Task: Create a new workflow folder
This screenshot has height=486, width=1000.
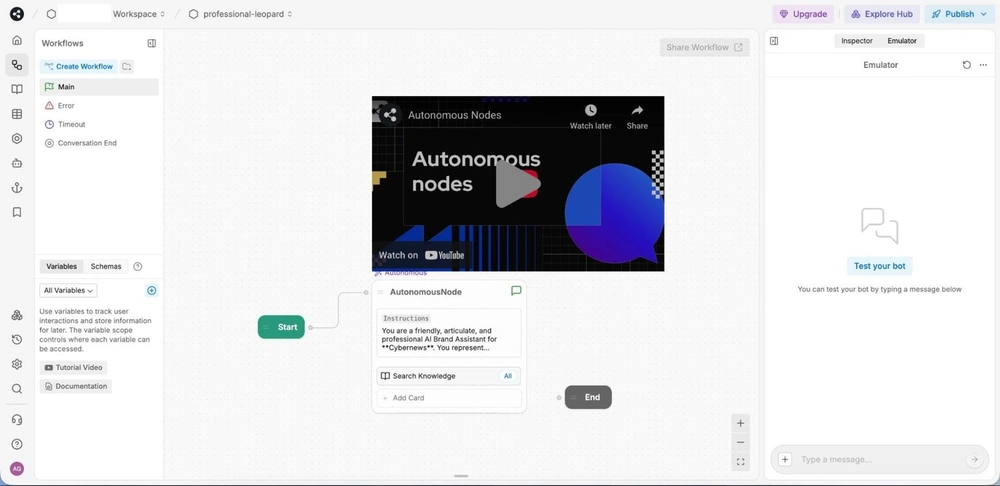Action: coord(127,66)
